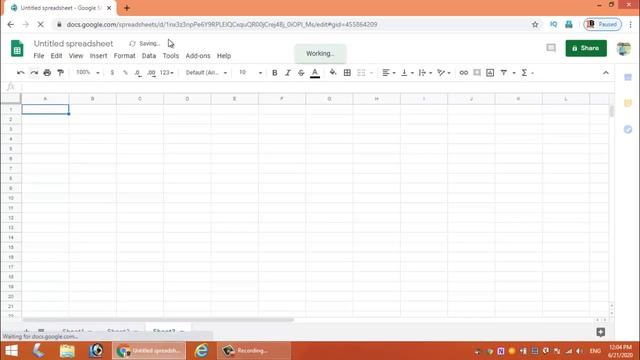Bookmark page with the star icon
The width and height of the screenshot is (640, 360).
click(535, 24)
